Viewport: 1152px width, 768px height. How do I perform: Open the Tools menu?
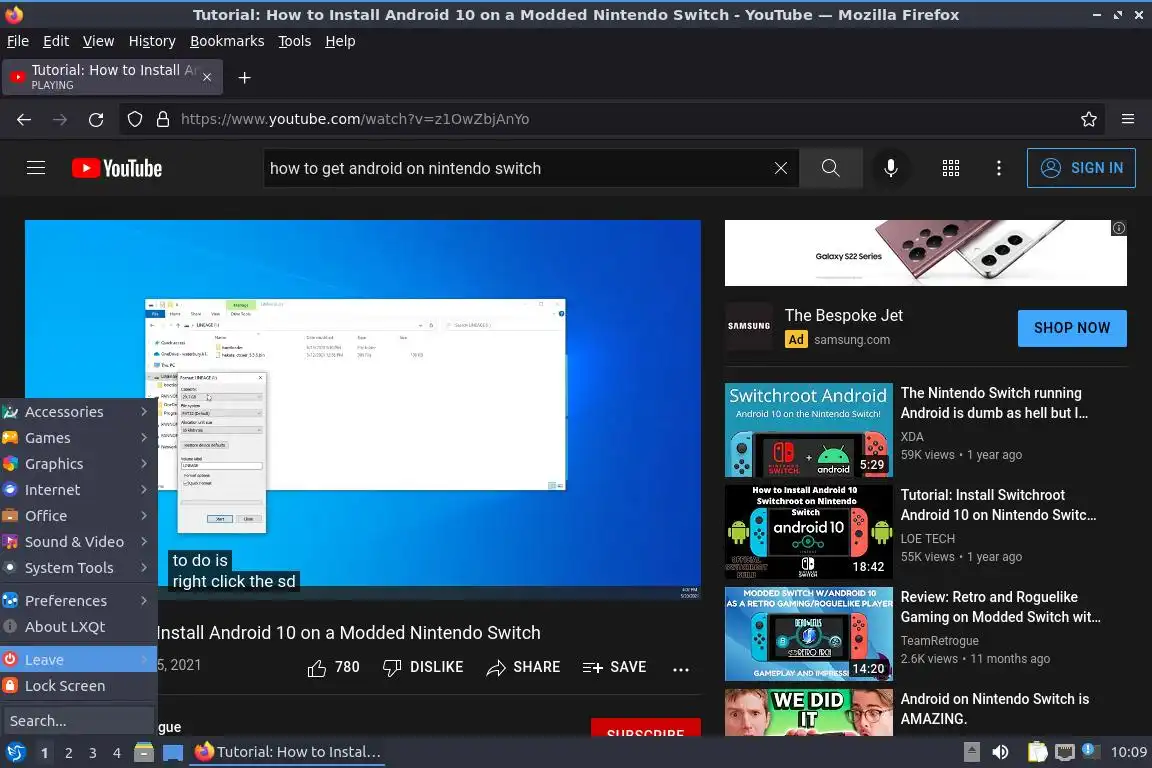click(295, 41)
